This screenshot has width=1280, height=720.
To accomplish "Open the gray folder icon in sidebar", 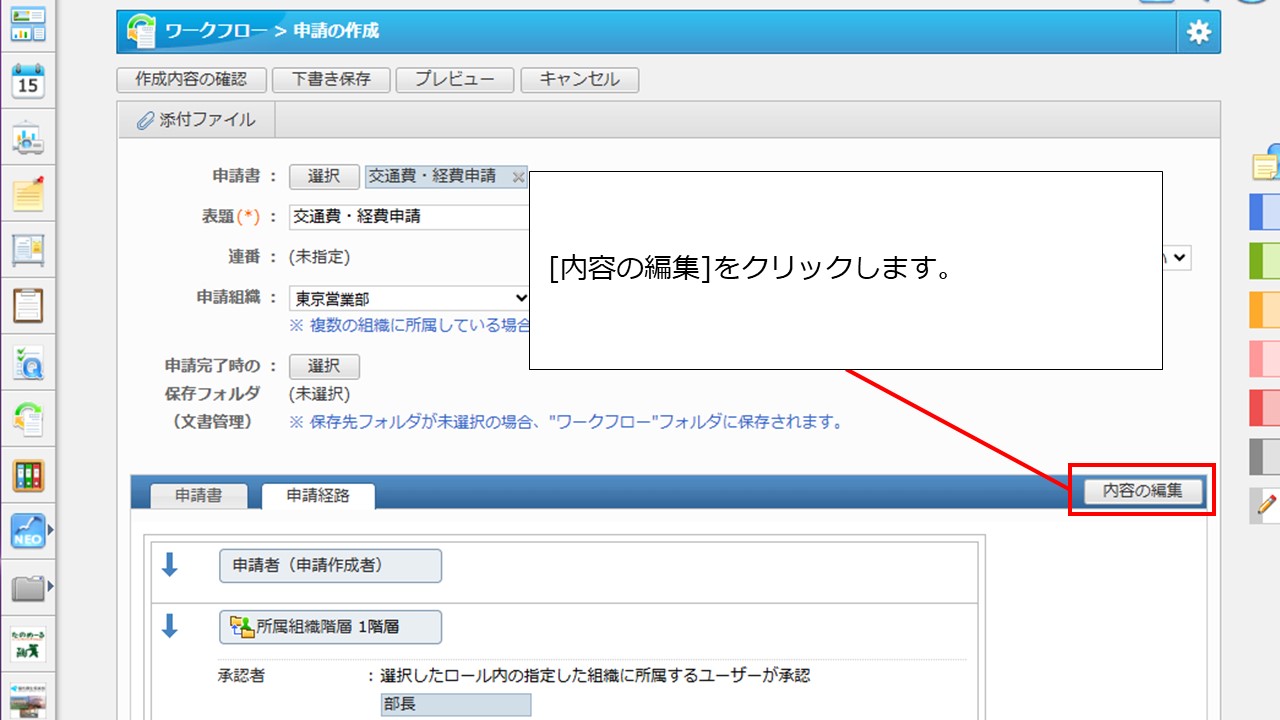I will [28, 587].
